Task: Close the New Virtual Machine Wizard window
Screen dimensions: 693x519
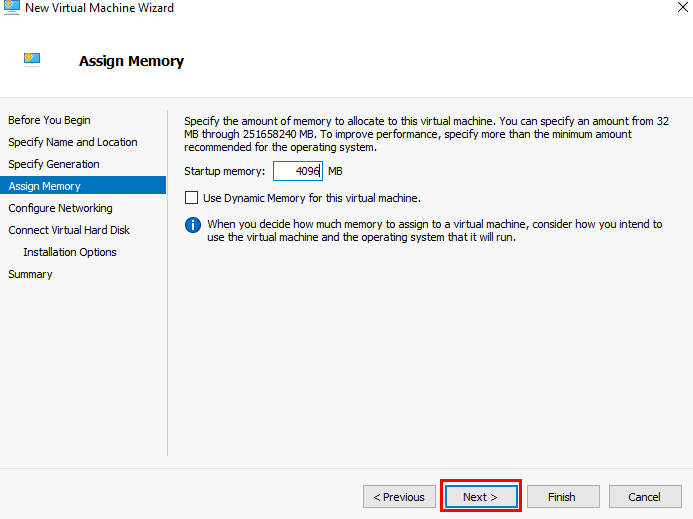Action: tap(682, 7)
